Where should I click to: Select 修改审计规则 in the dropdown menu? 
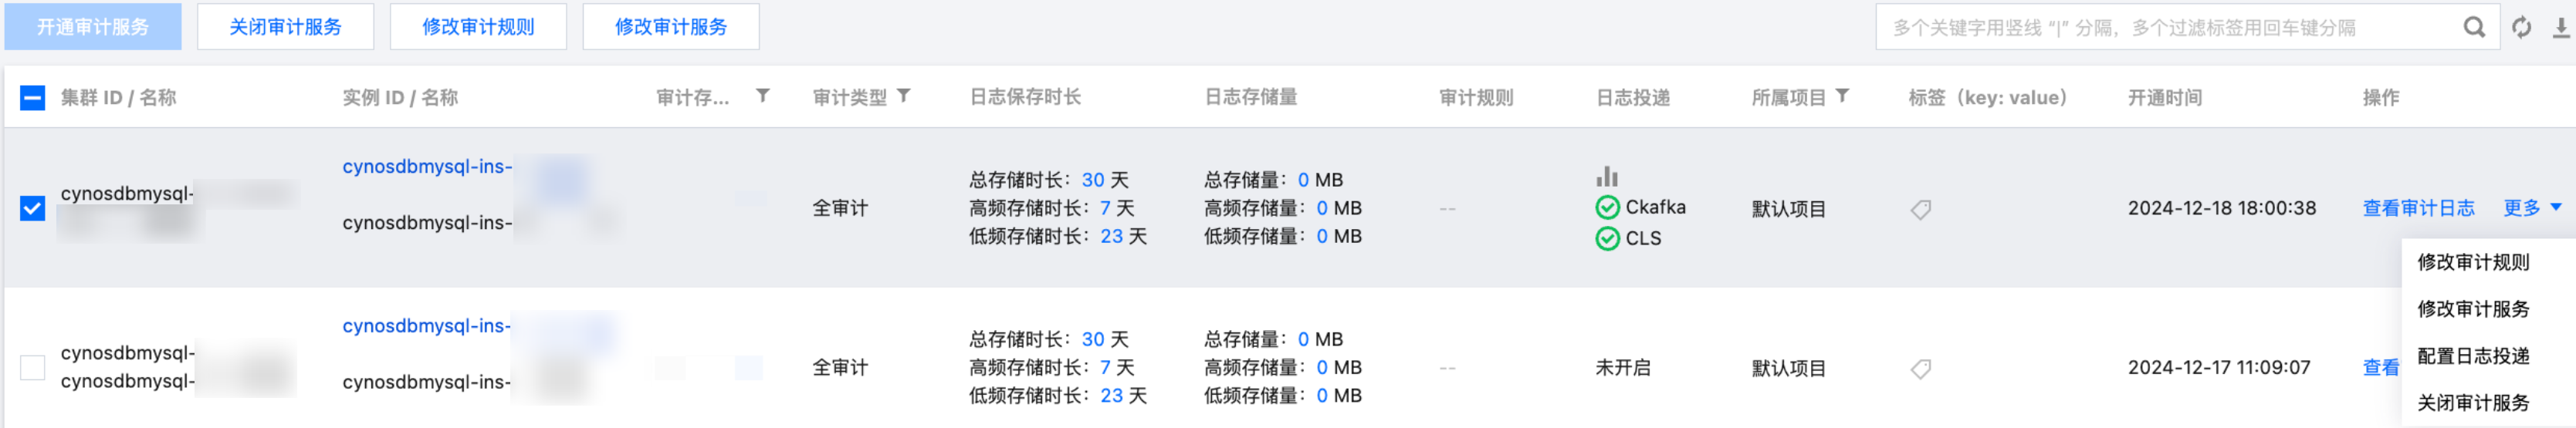point(2473,262)
